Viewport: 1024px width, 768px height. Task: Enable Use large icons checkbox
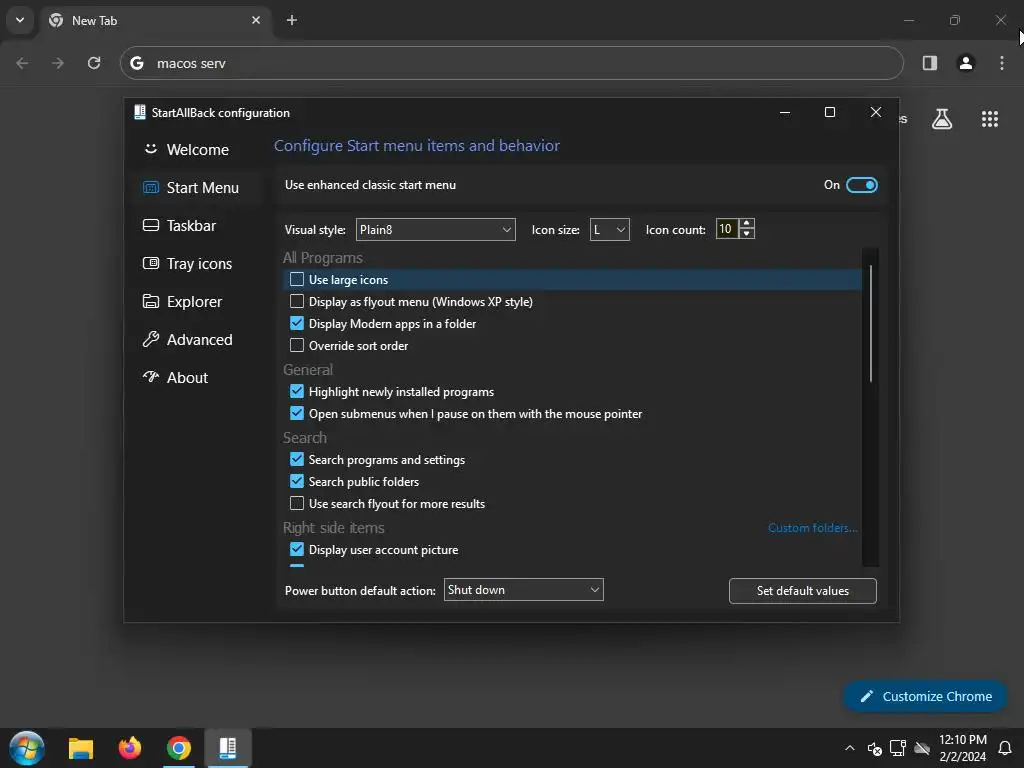click(x=296, y=280)
